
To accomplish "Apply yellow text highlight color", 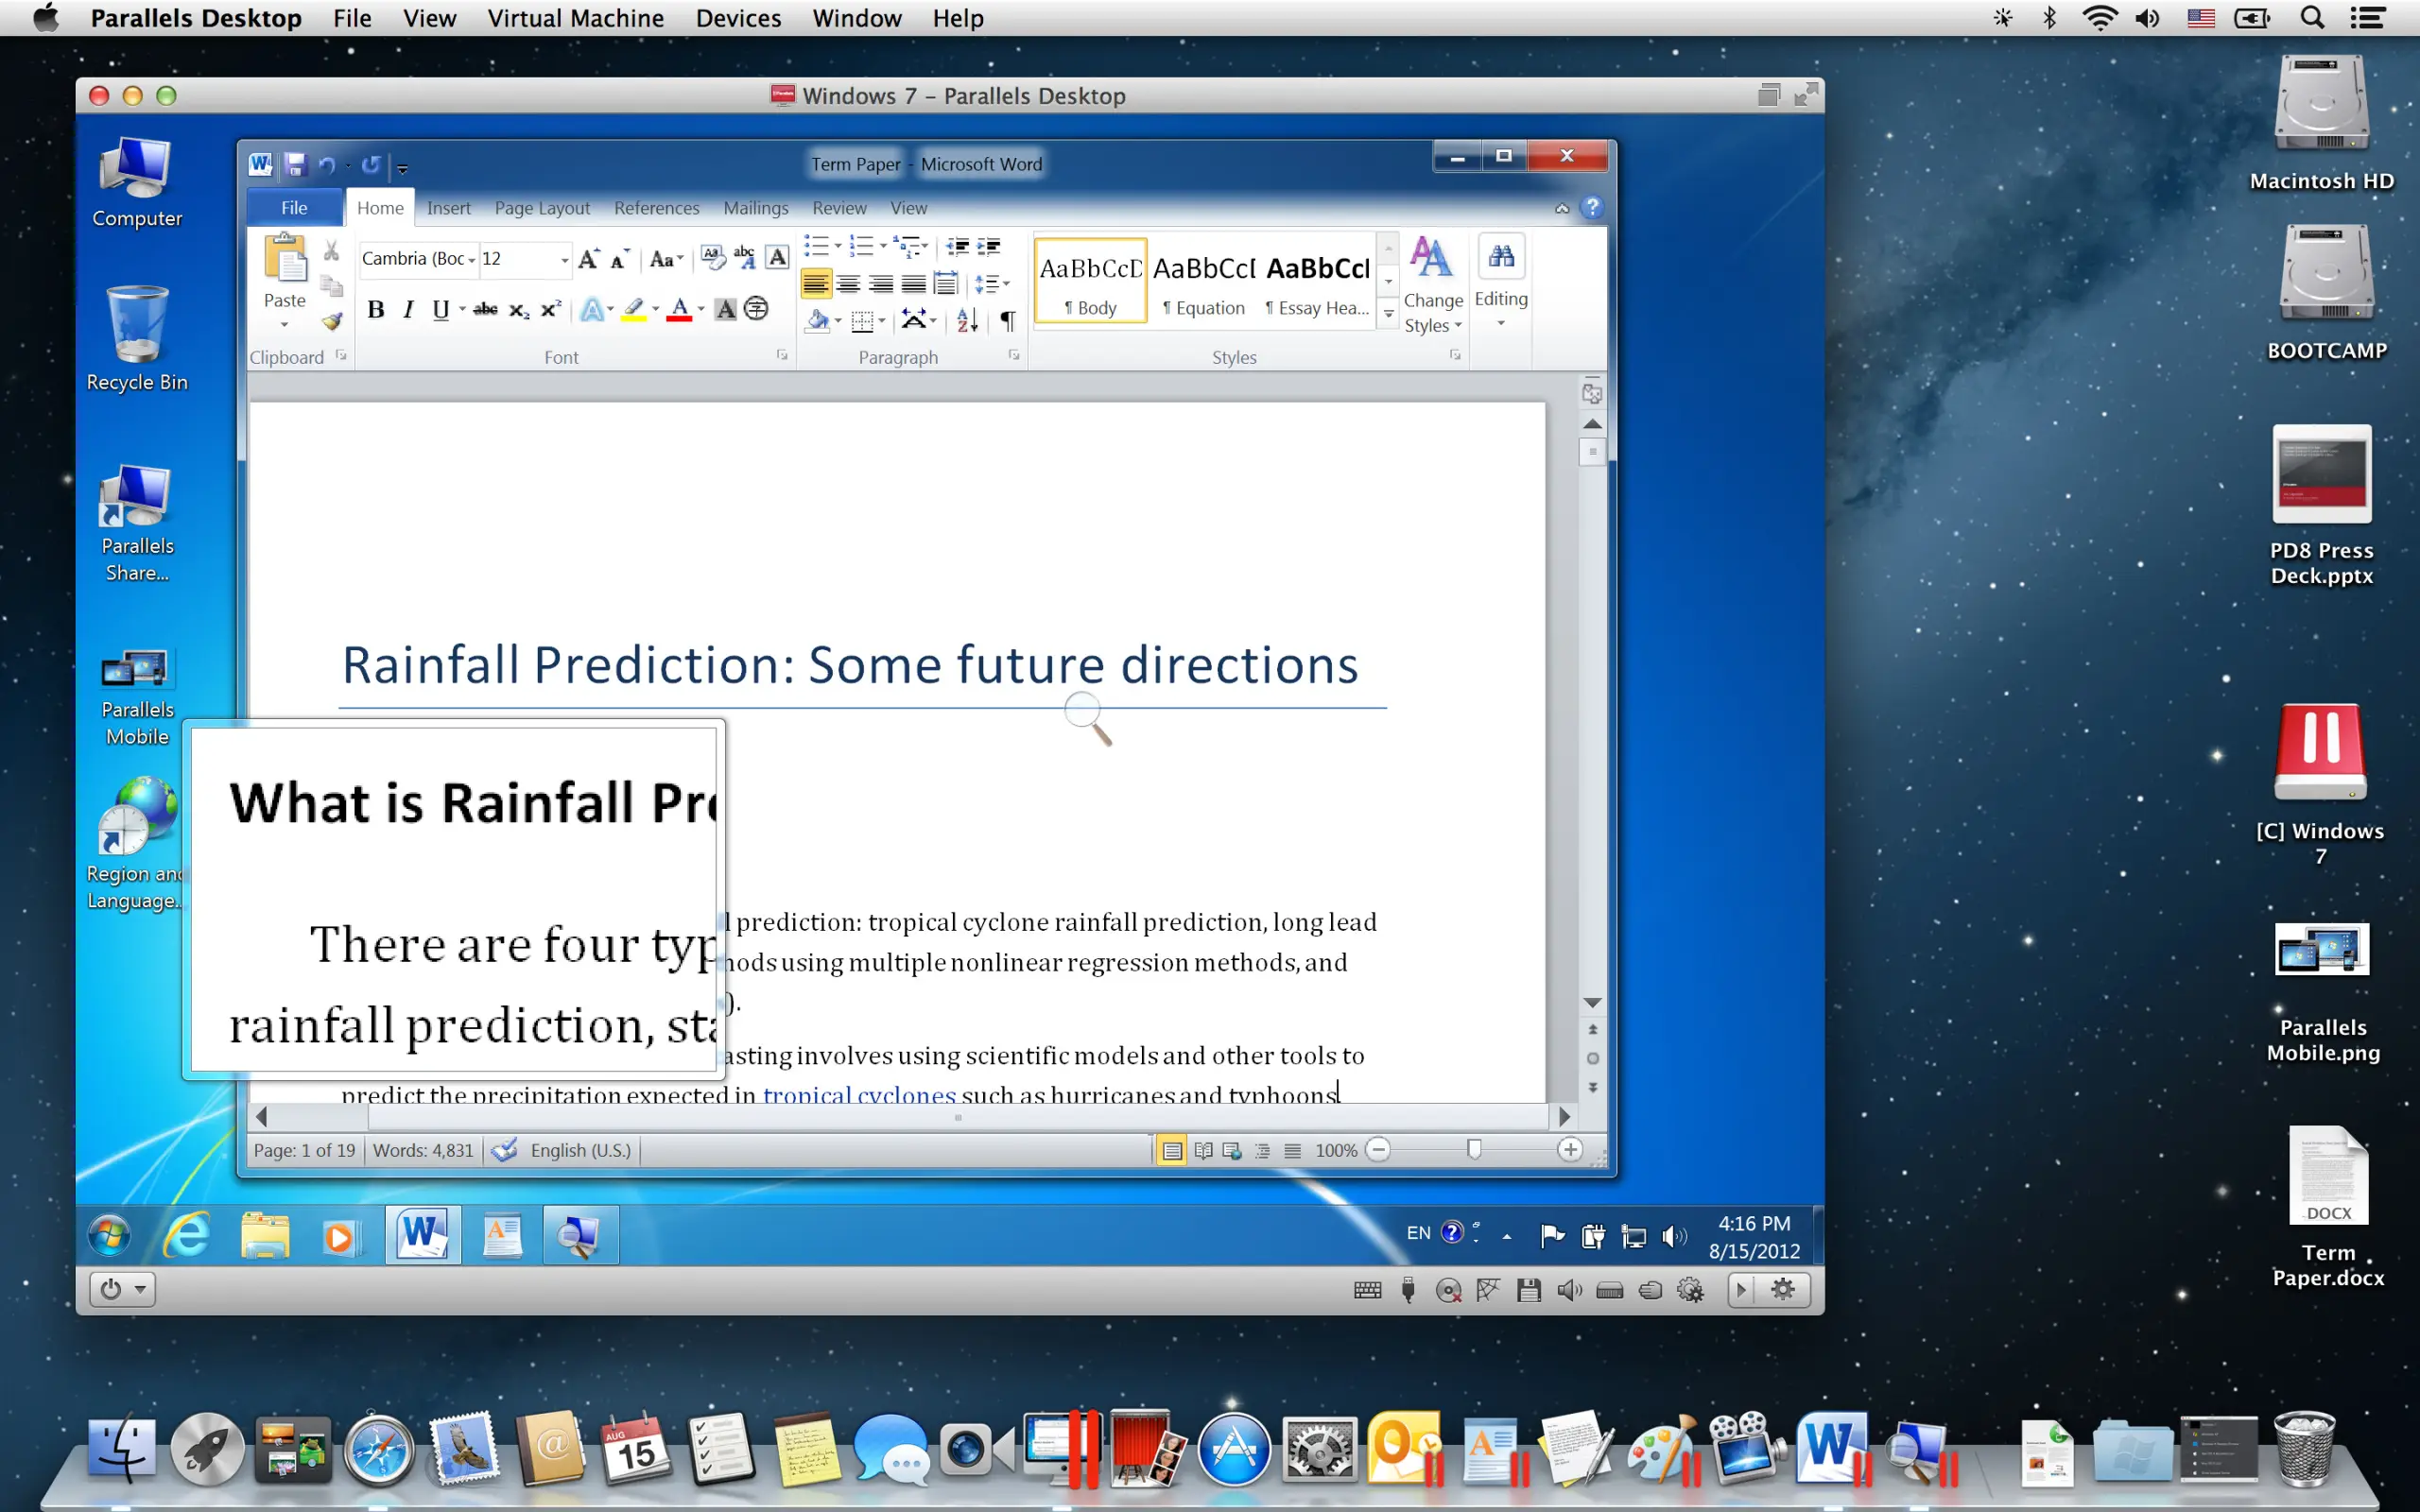I will [634, 310].
